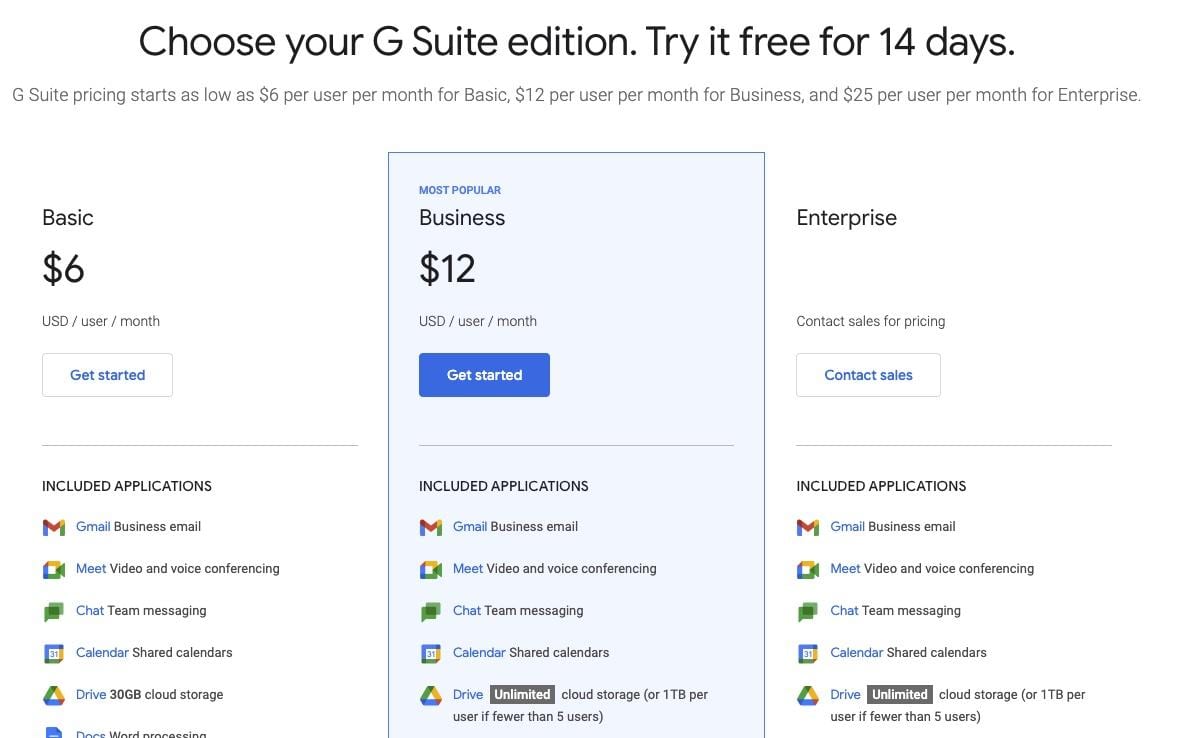Click the Meet icon in the Basic plan
The height and width of the screenshot is (738, 1186).
tap(54, 568)
